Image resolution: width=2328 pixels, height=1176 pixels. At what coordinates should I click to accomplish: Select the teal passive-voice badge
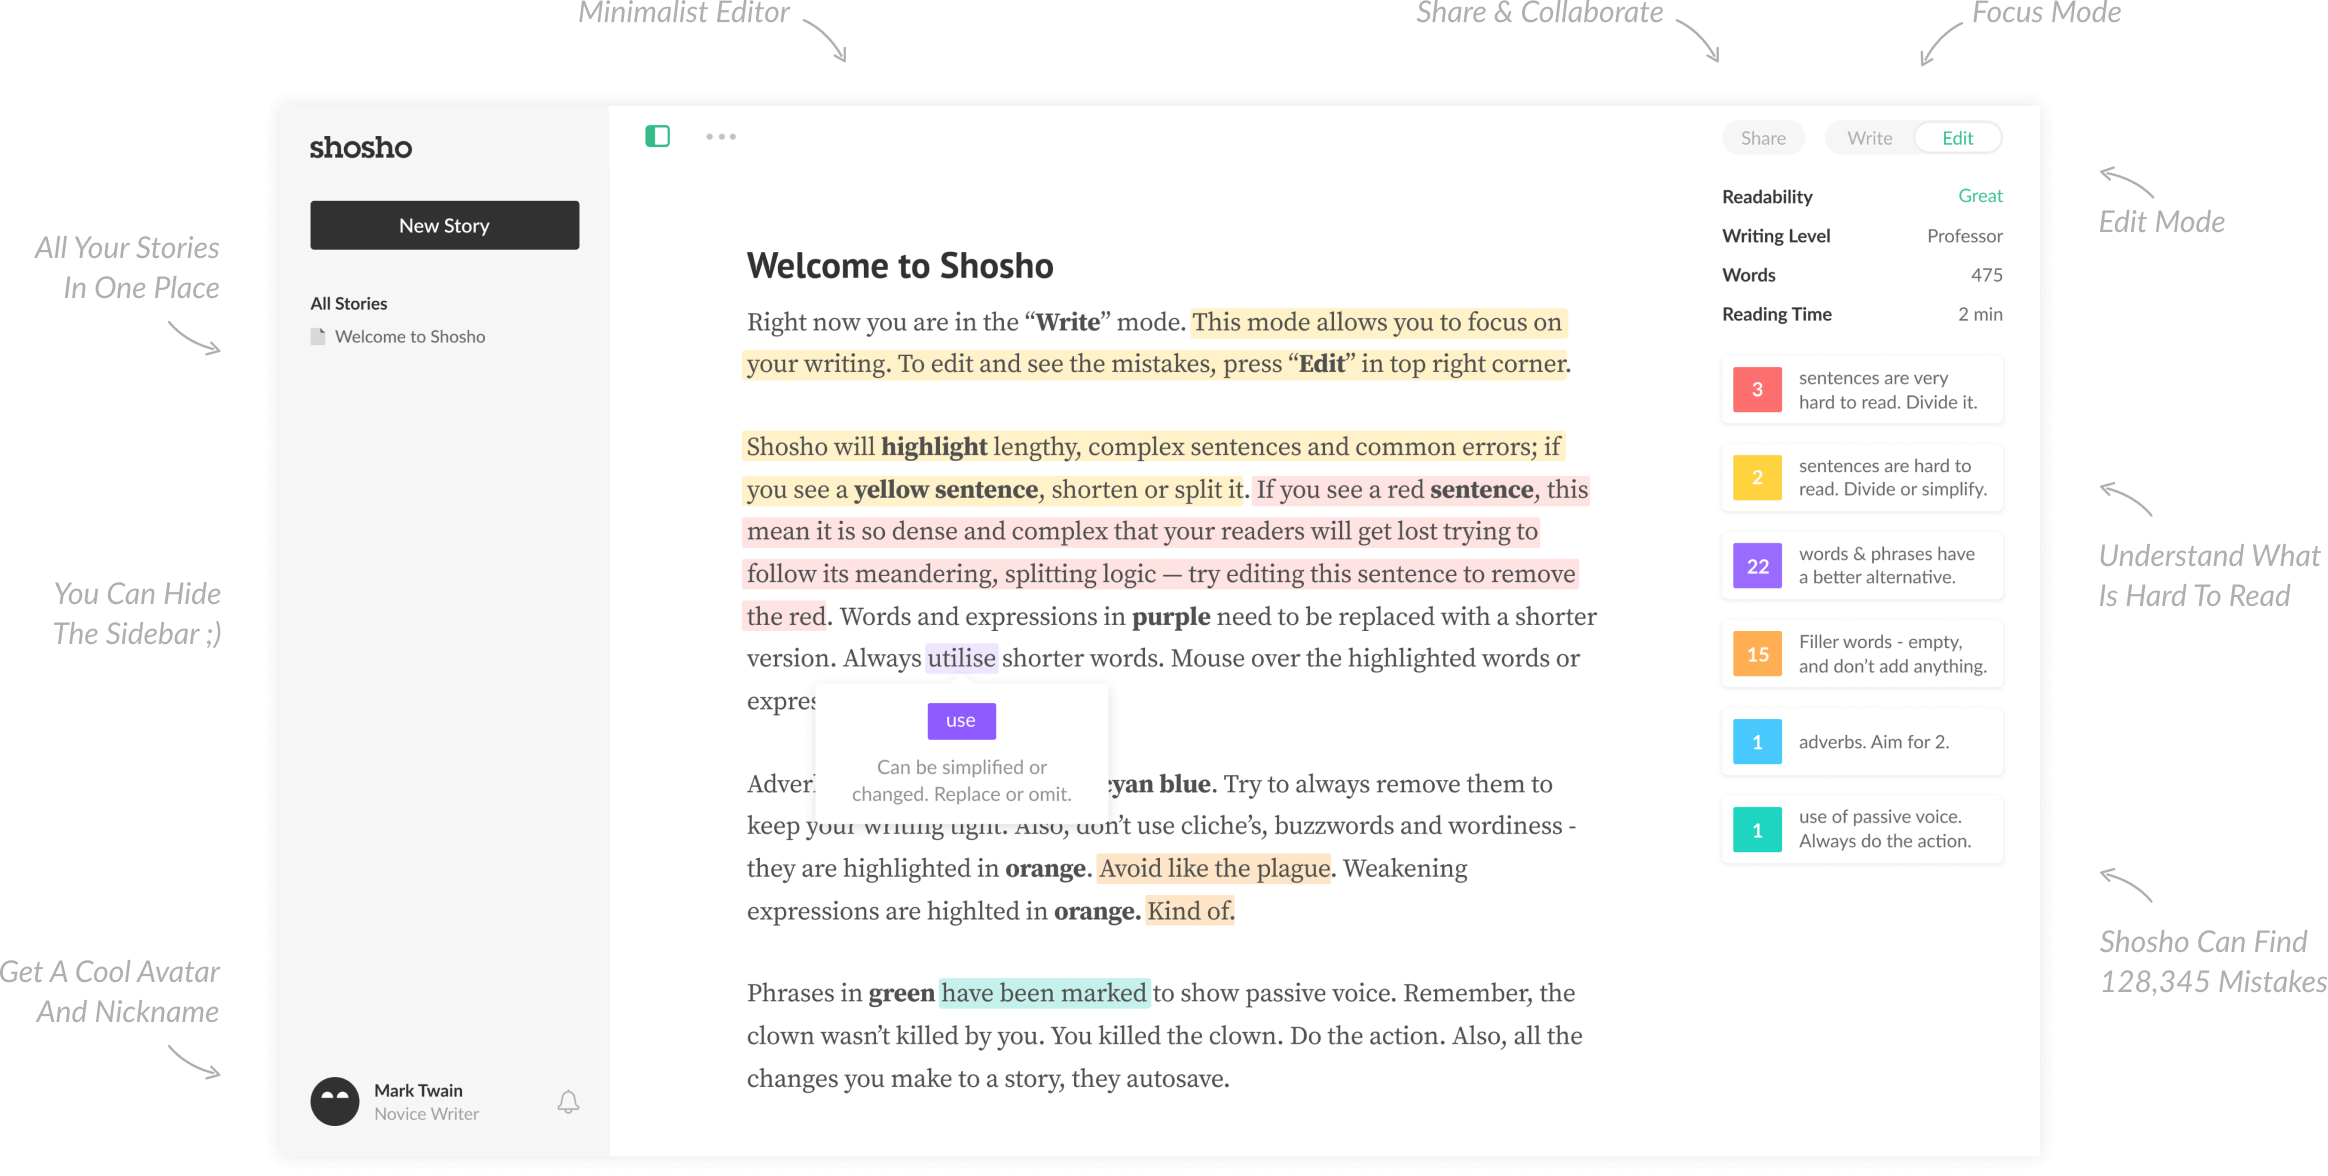coord(1756,829)
